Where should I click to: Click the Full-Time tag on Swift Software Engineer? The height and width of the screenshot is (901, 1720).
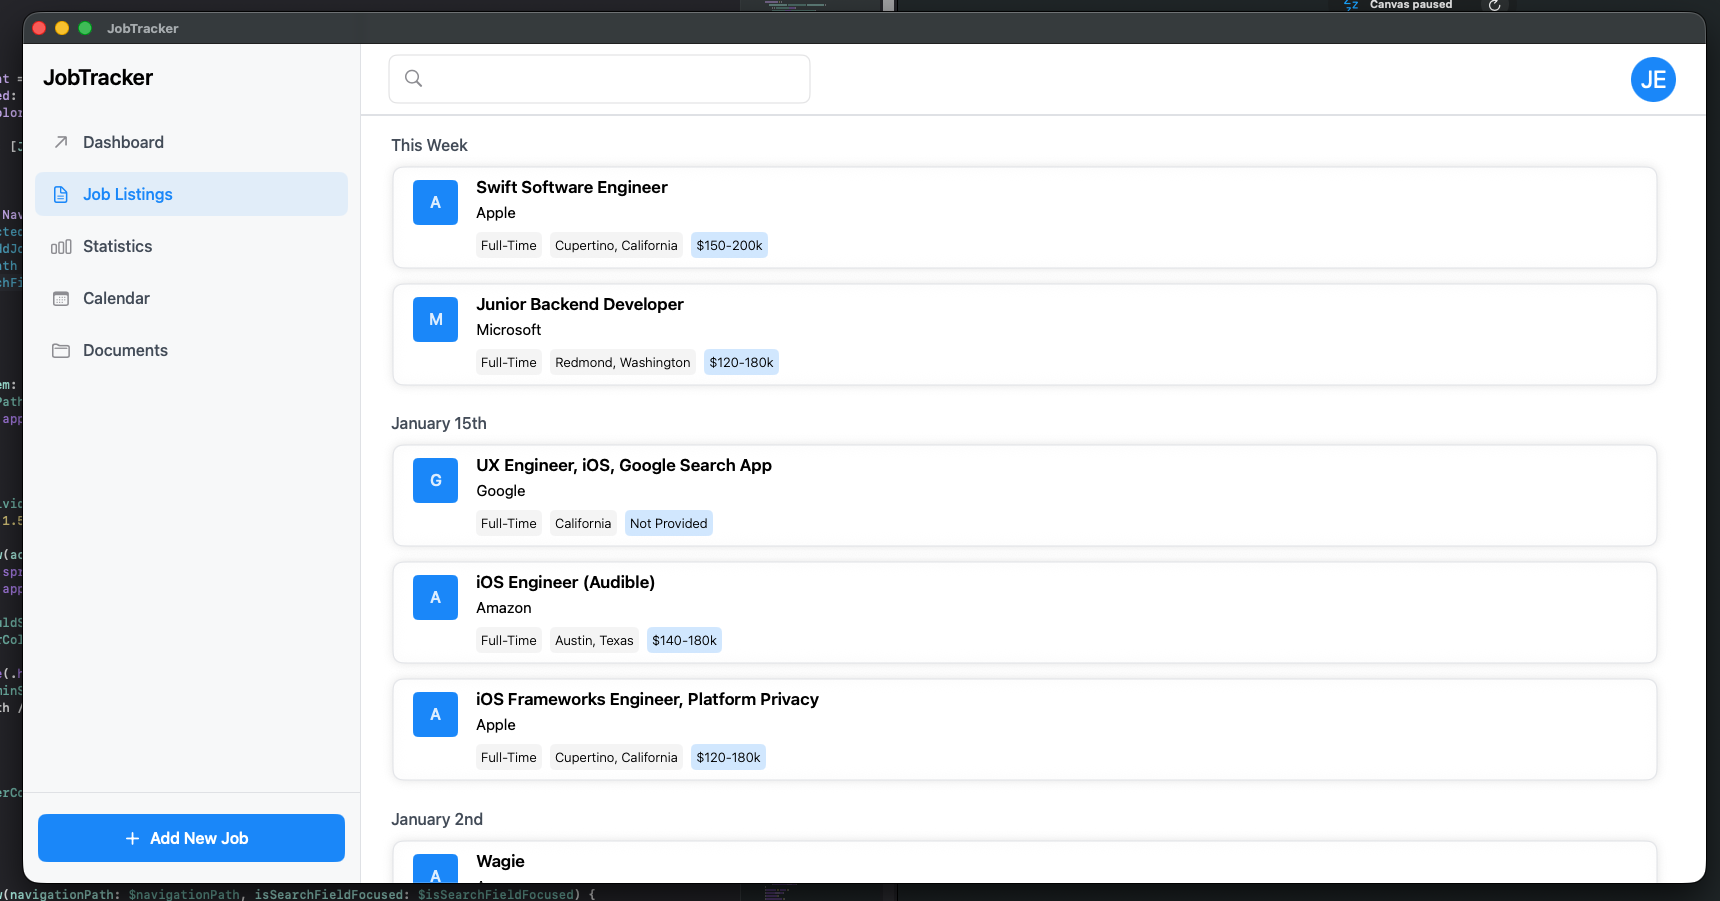(x=509, y=245)
